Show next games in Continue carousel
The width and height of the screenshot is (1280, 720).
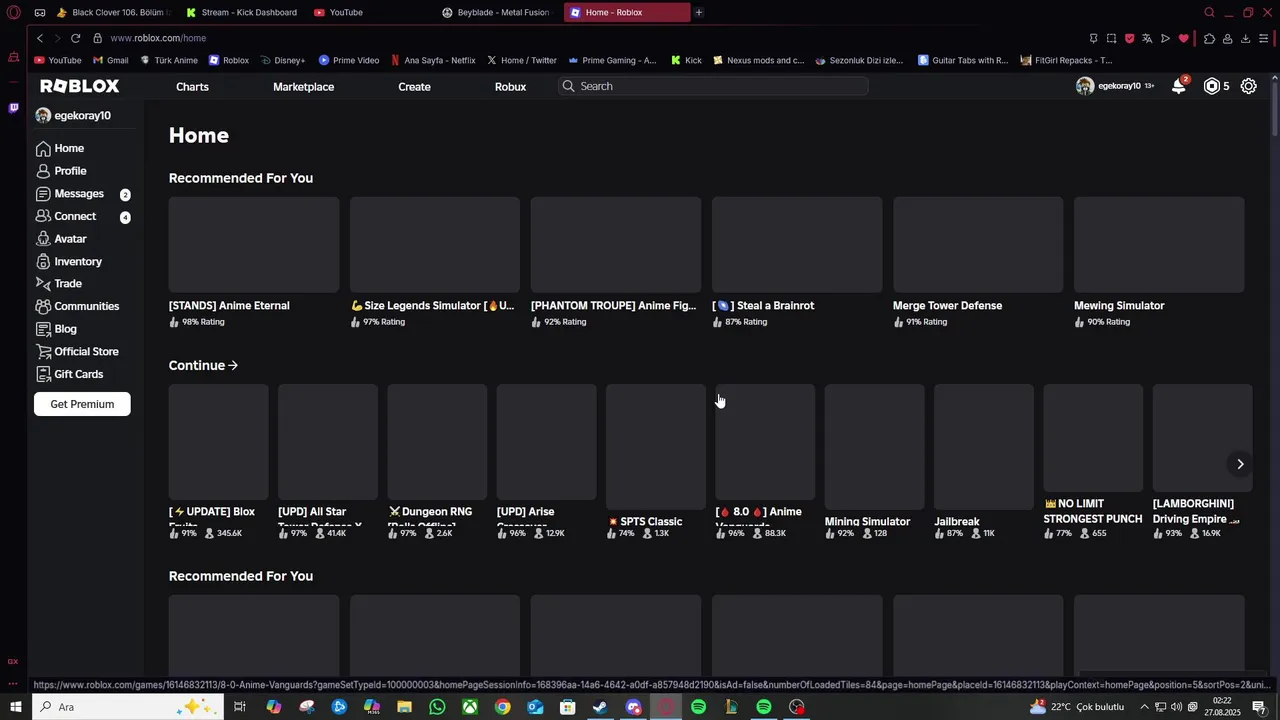tap(1240, 464)
